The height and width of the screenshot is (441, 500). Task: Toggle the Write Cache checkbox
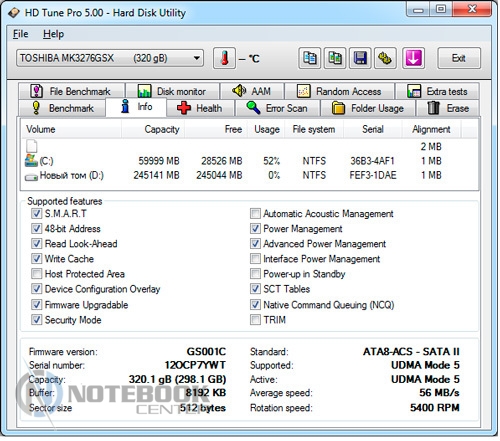(36, 259)
